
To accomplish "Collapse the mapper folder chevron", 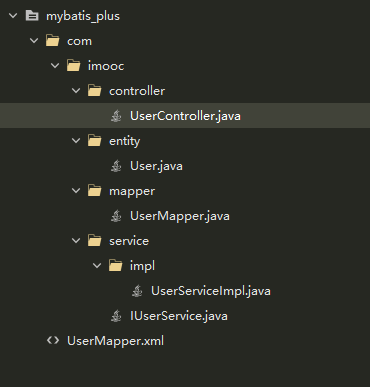I will (76, 191).
